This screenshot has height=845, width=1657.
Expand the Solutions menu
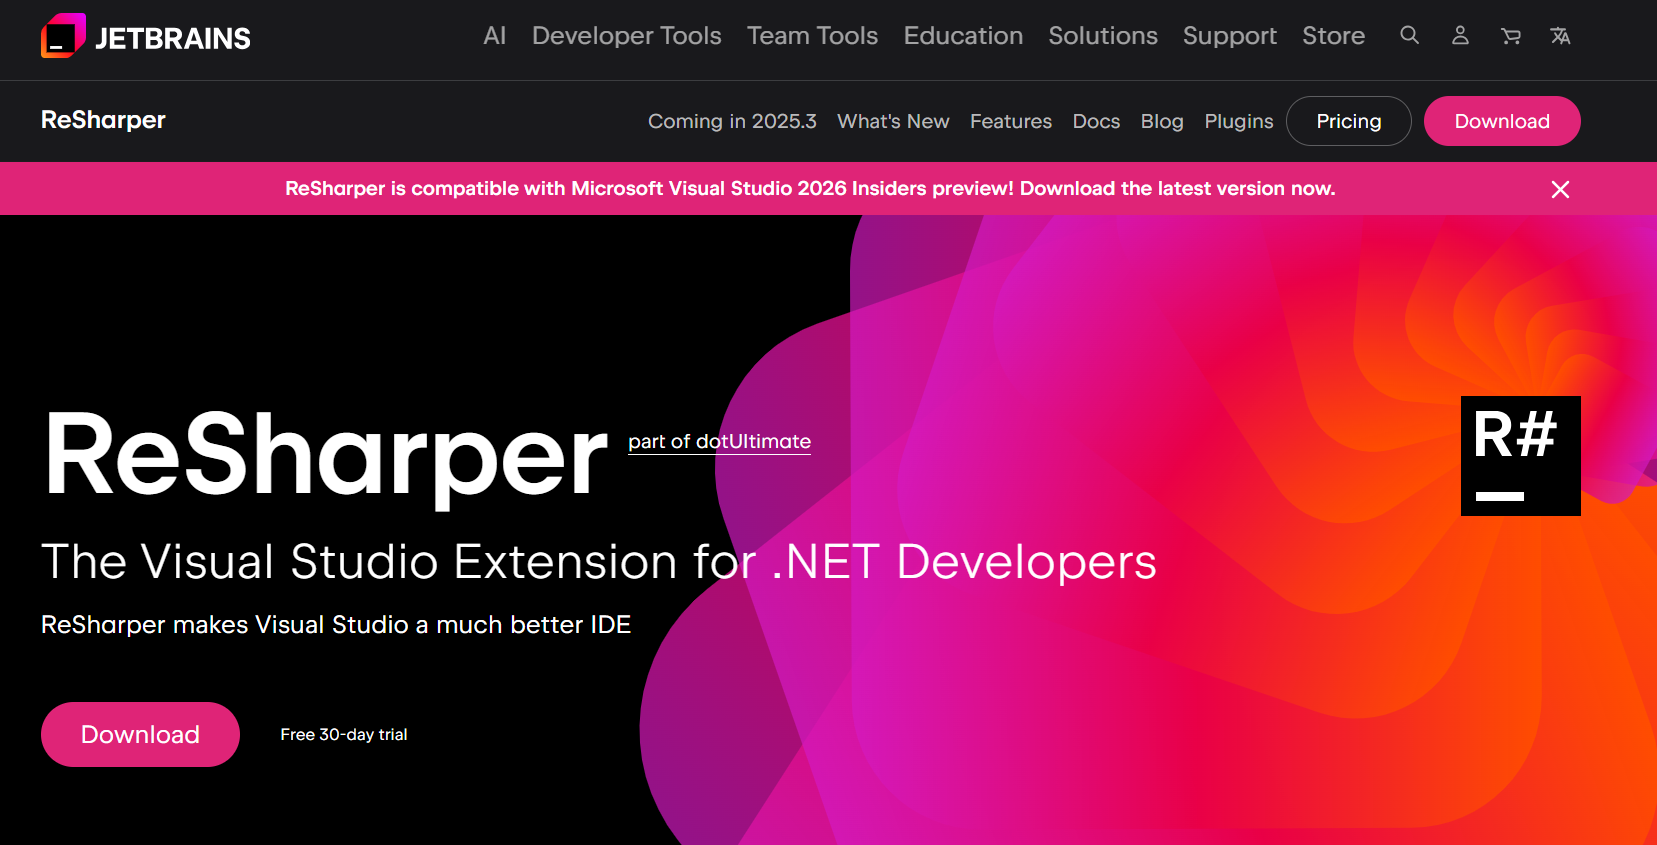1102,36
